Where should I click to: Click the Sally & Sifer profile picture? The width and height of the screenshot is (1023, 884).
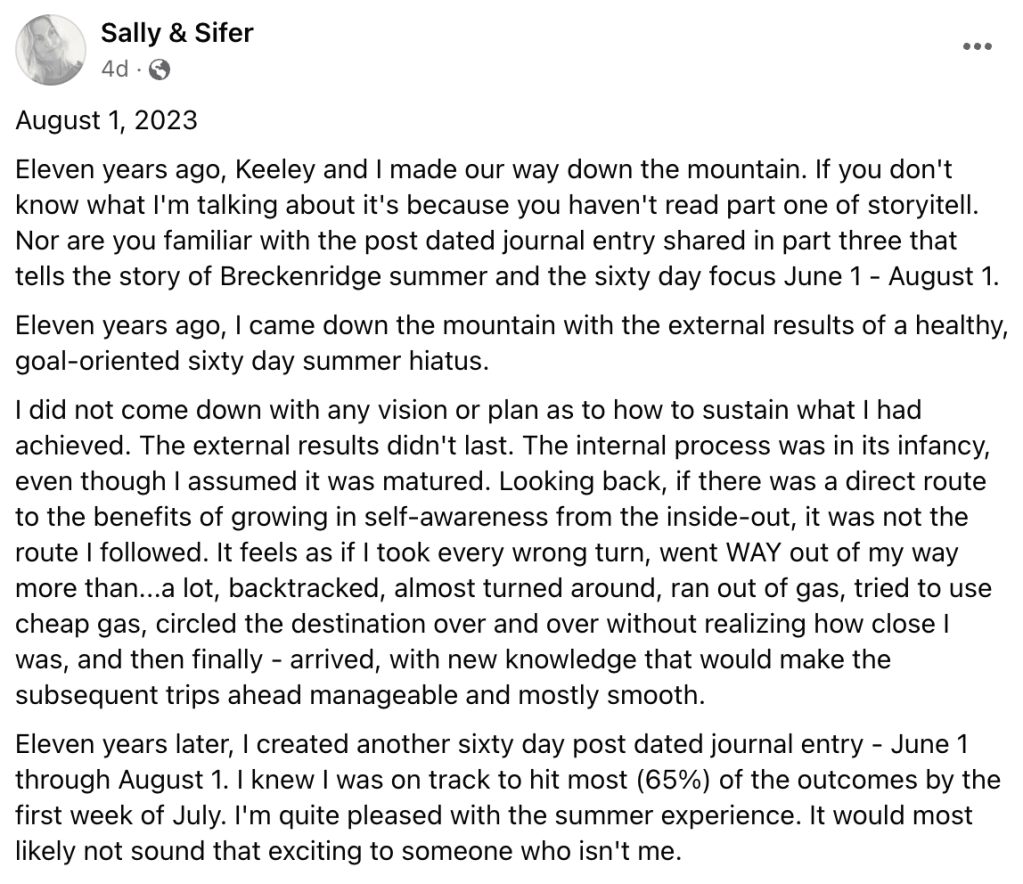click(x=50, y=50)
